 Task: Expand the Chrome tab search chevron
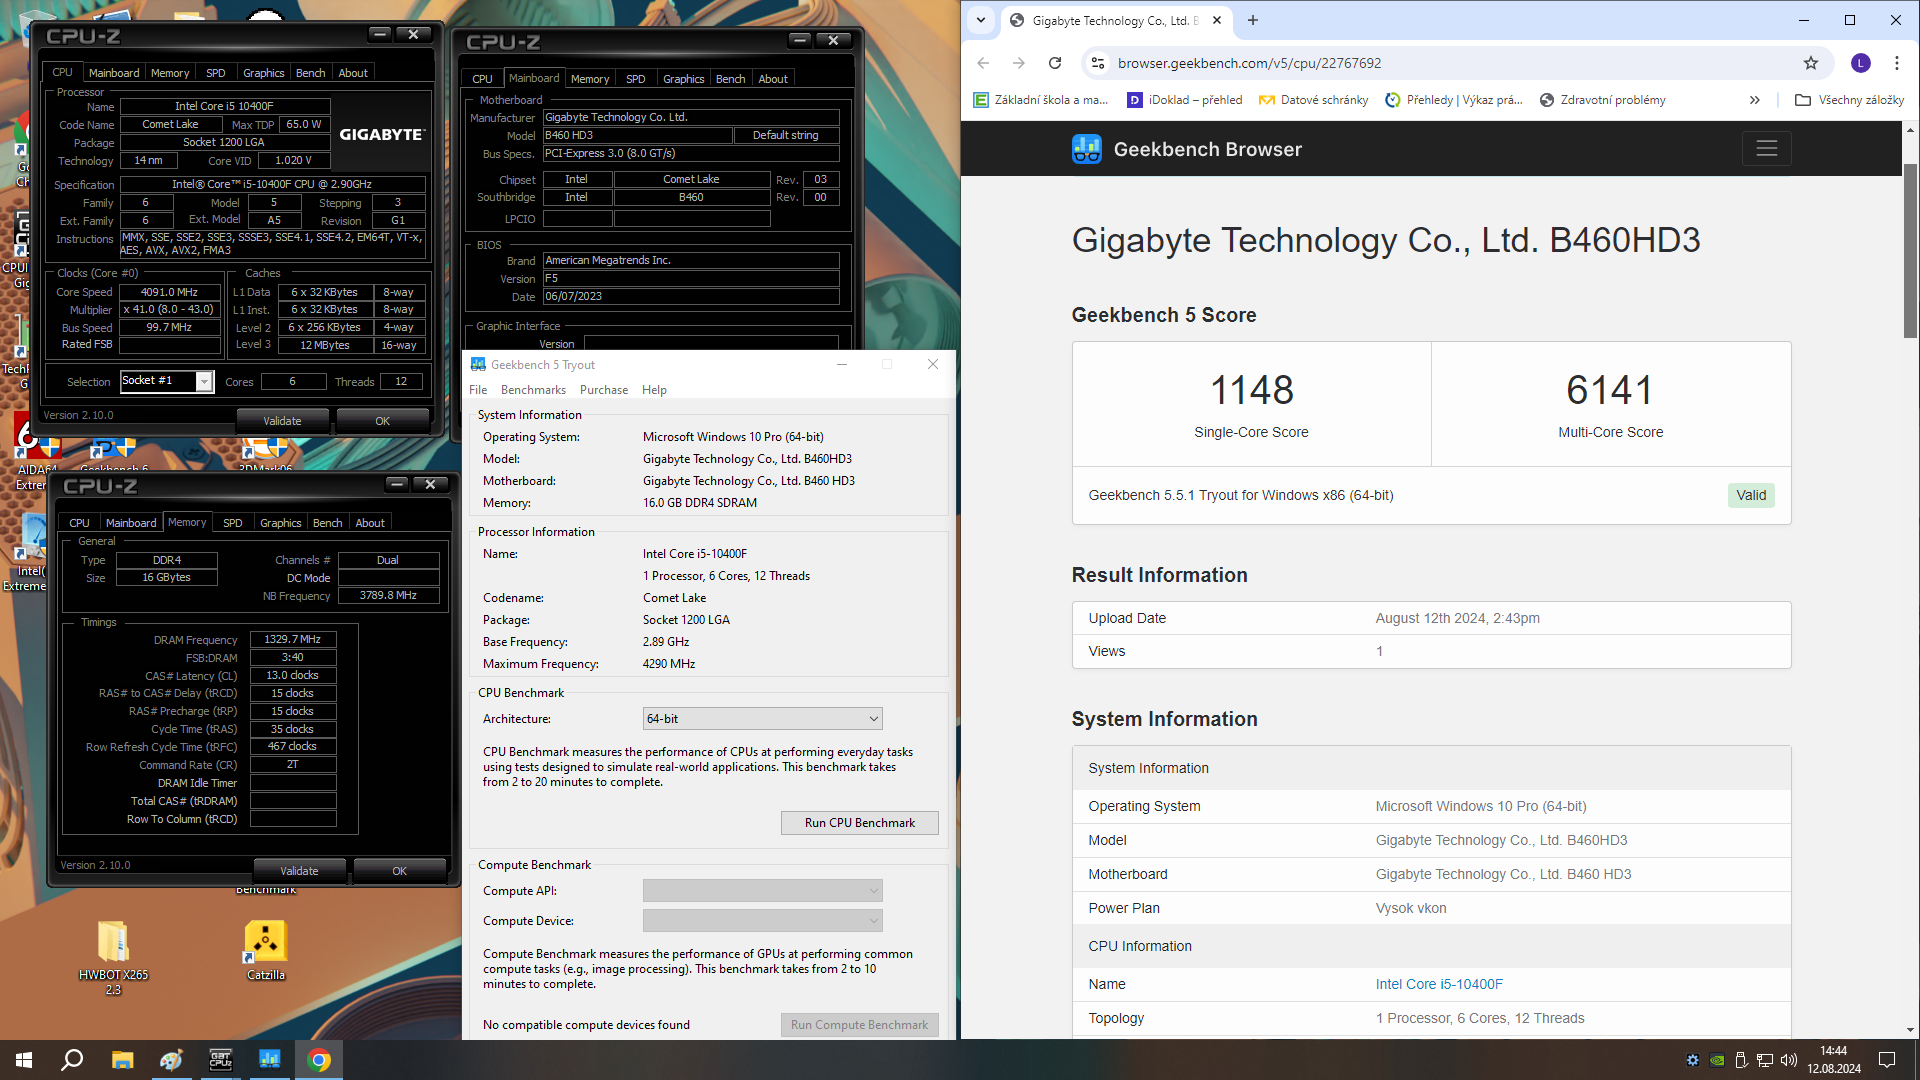[981, 20]
